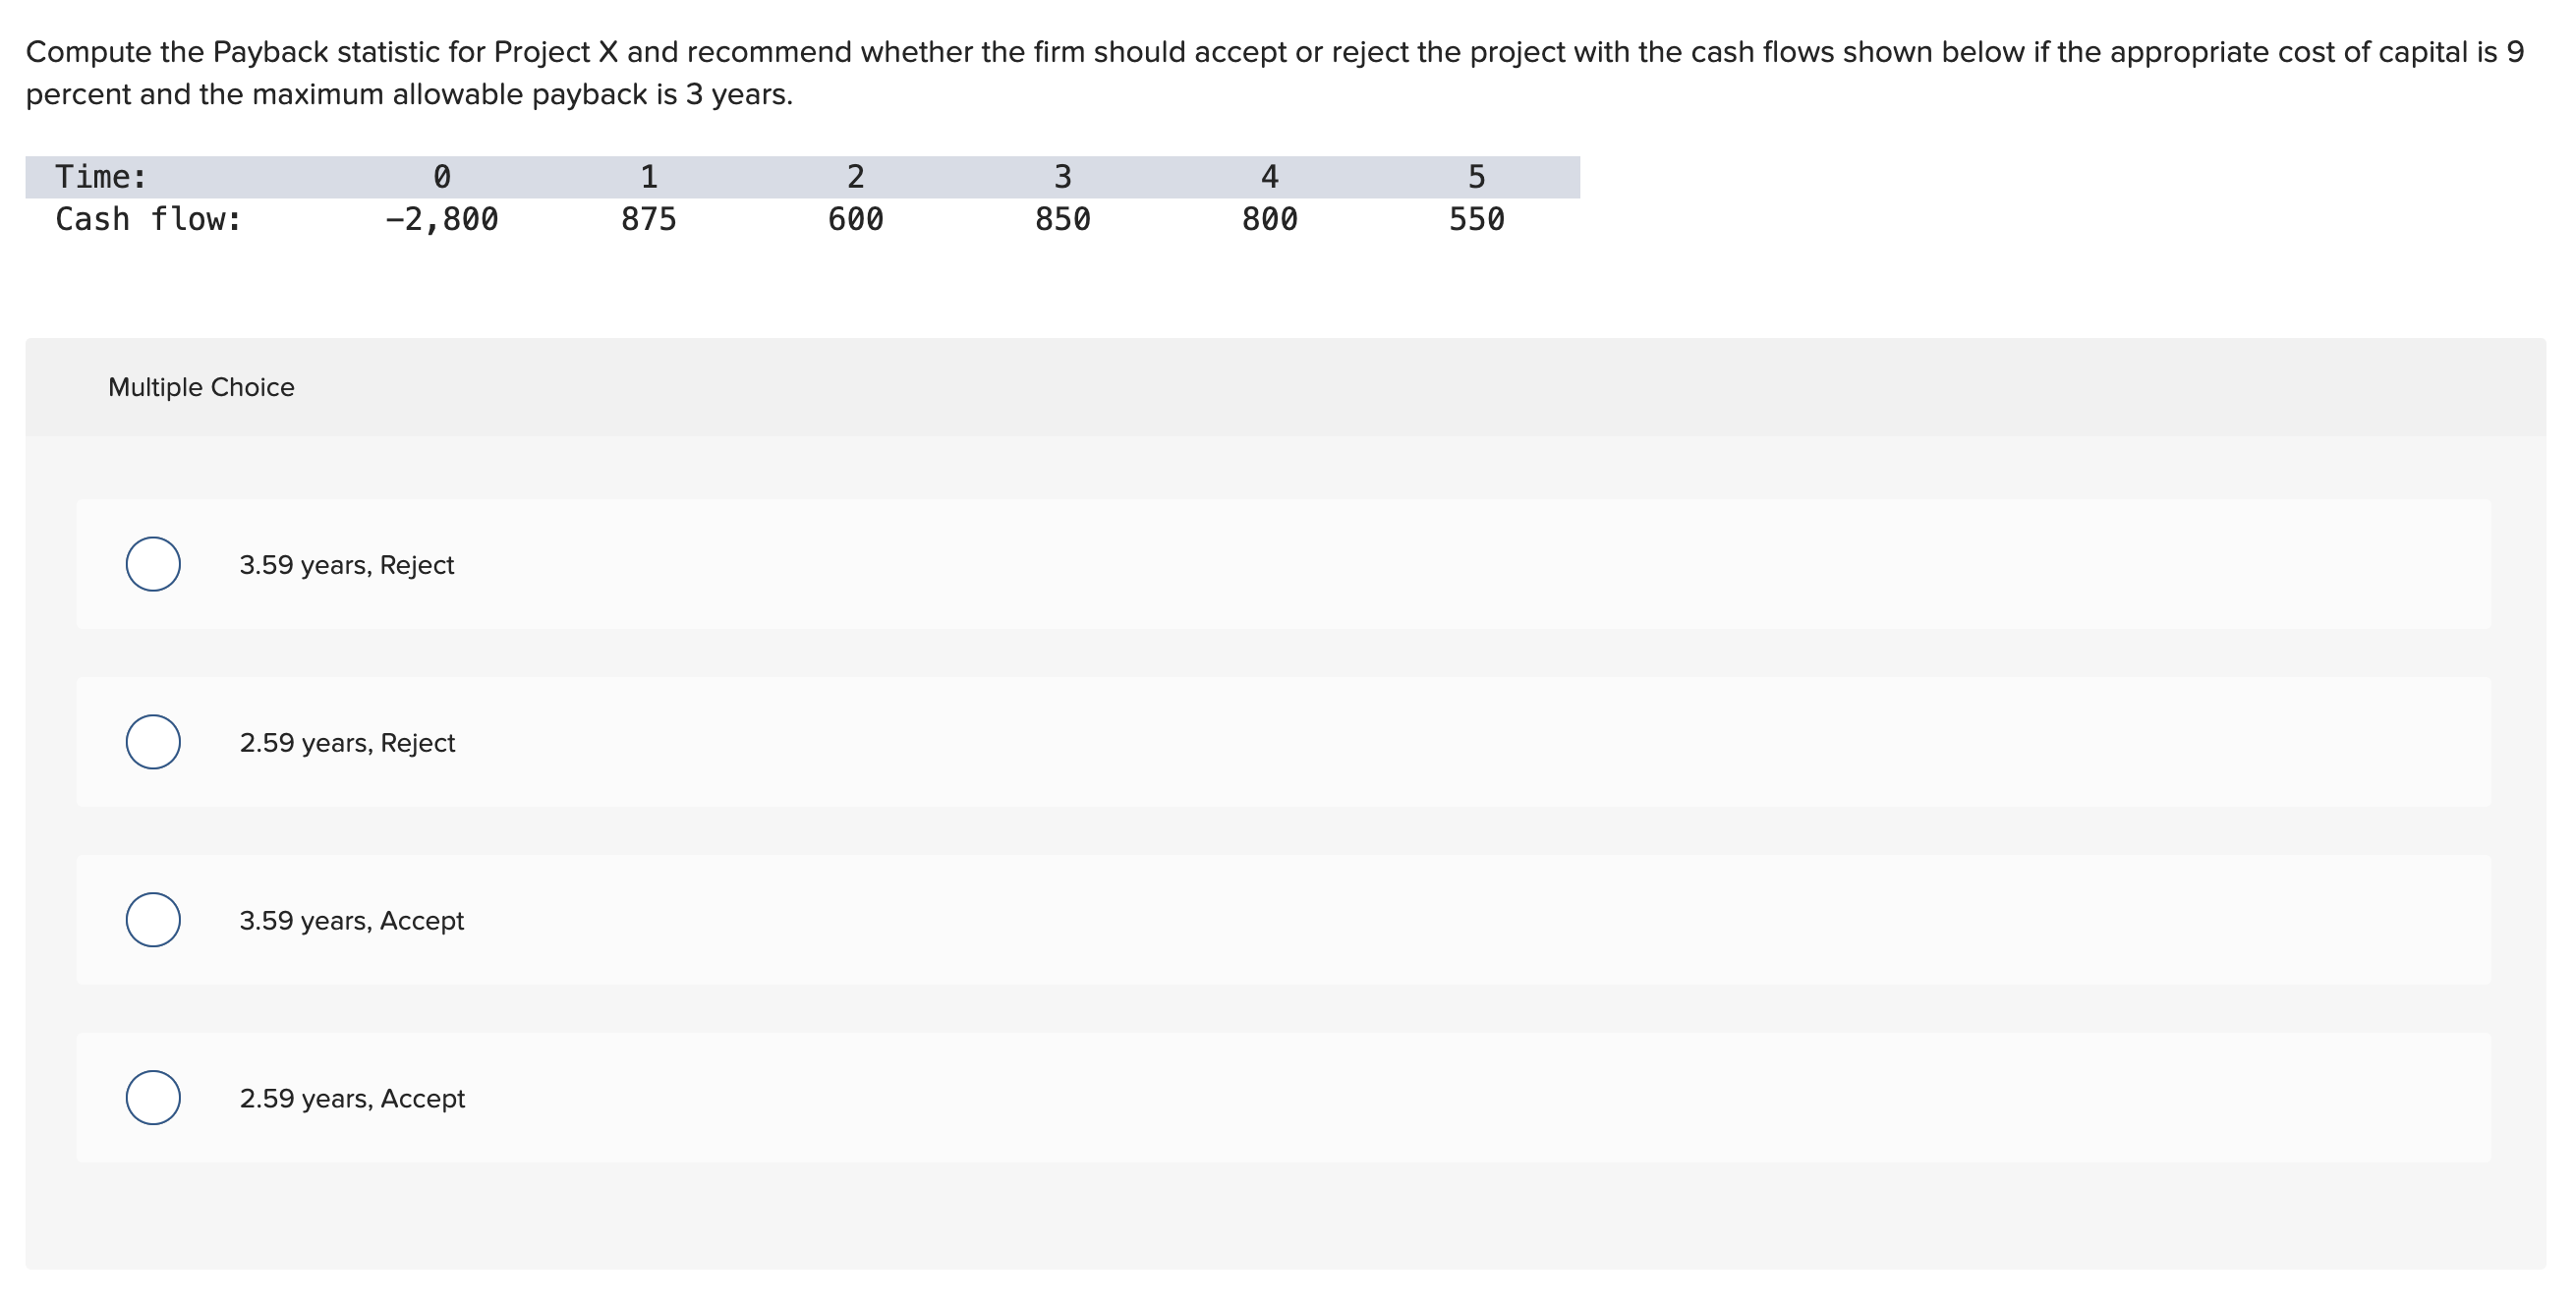Select the "2.59 years, Accept" radio button
Image resolution: width=2576 pixels, height=1304 pixels.
point(152,1098)
